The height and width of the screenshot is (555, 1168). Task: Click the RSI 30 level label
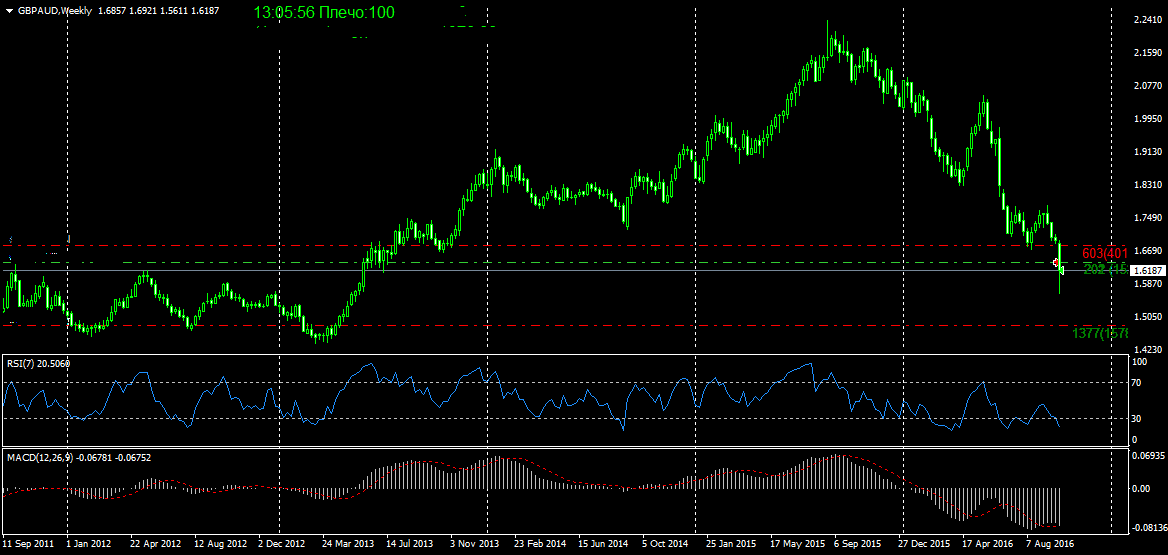click(x=1137, y=419)
